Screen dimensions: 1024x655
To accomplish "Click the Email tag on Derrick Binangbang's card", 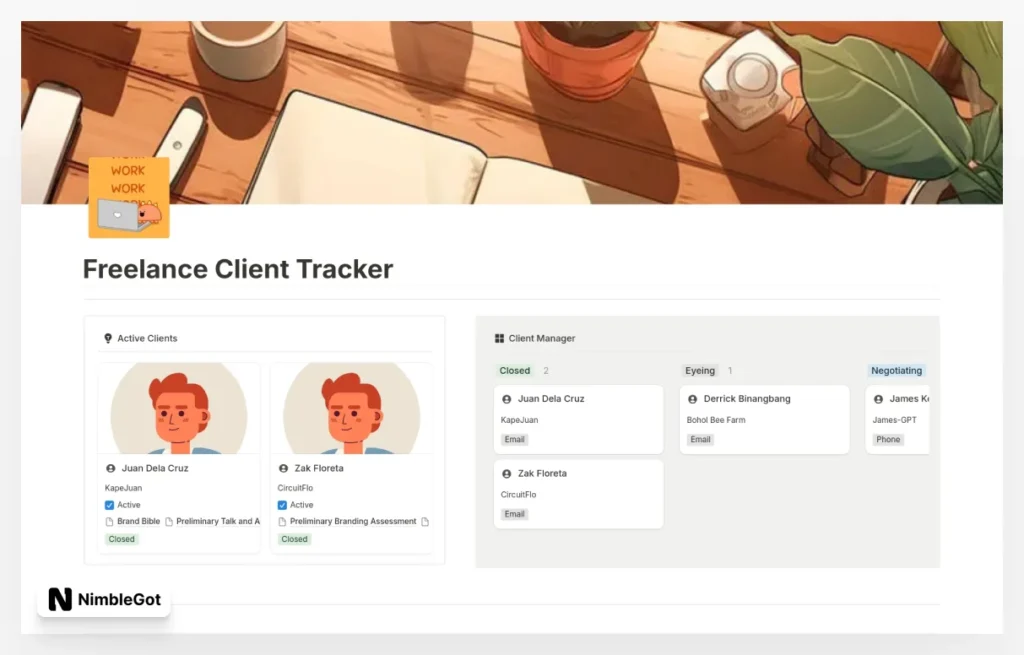I will (x=699, y=439).
